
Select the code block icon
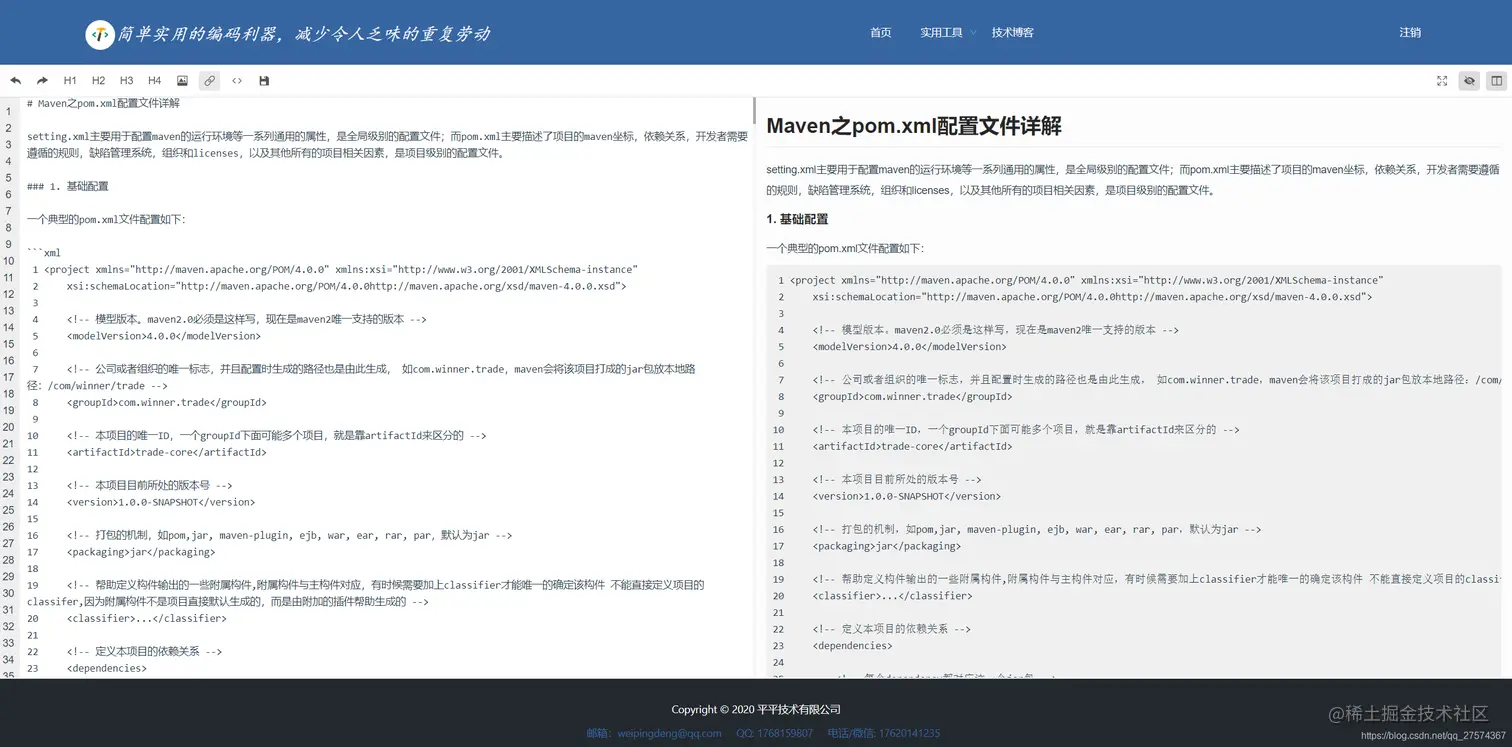pyautogui.click(x=237, y=80)
